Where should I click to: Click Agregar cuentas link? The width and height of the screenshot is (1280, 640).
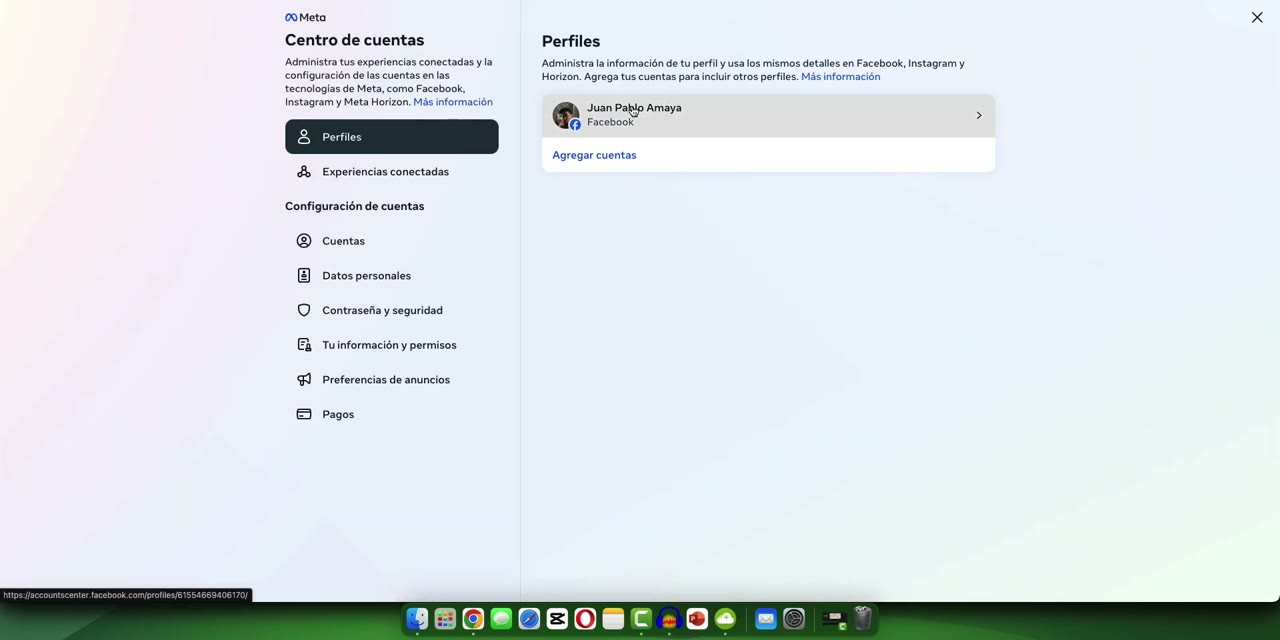(x=594, y=155)
